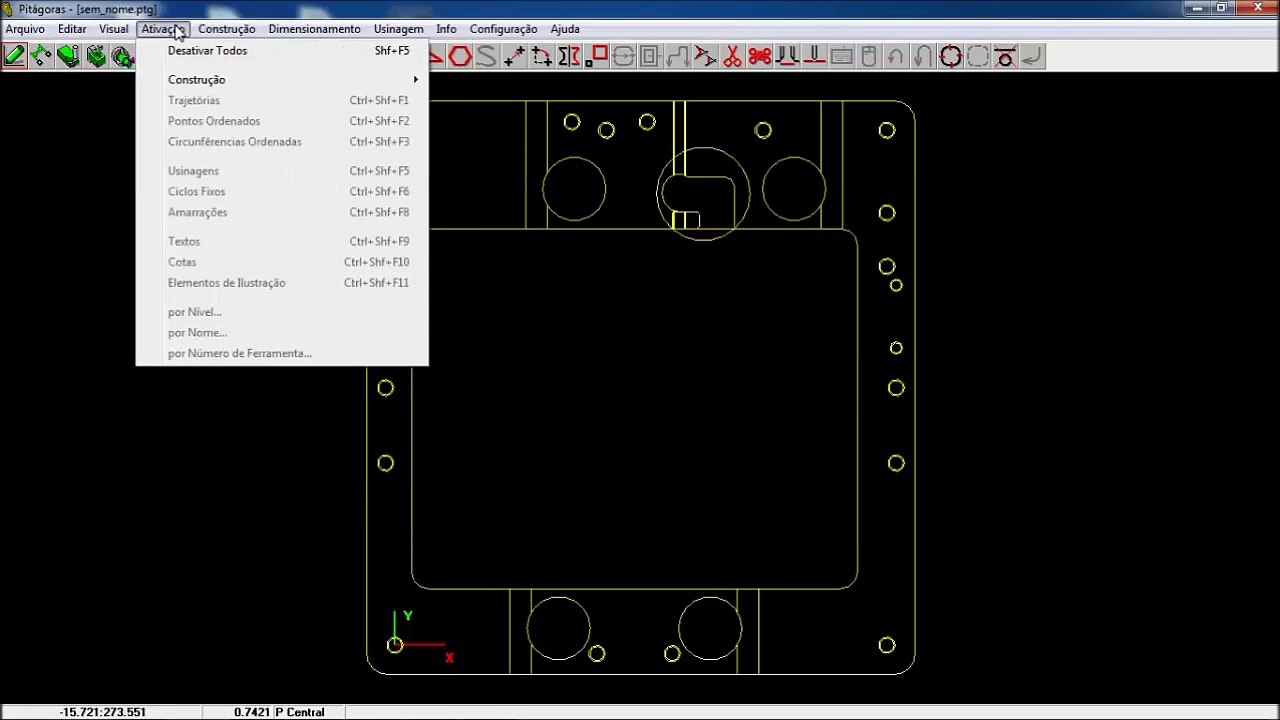The height and width of the screenshot is (720, 1280).
Task: Click the red square with small box icon
Action: [596, 56]
